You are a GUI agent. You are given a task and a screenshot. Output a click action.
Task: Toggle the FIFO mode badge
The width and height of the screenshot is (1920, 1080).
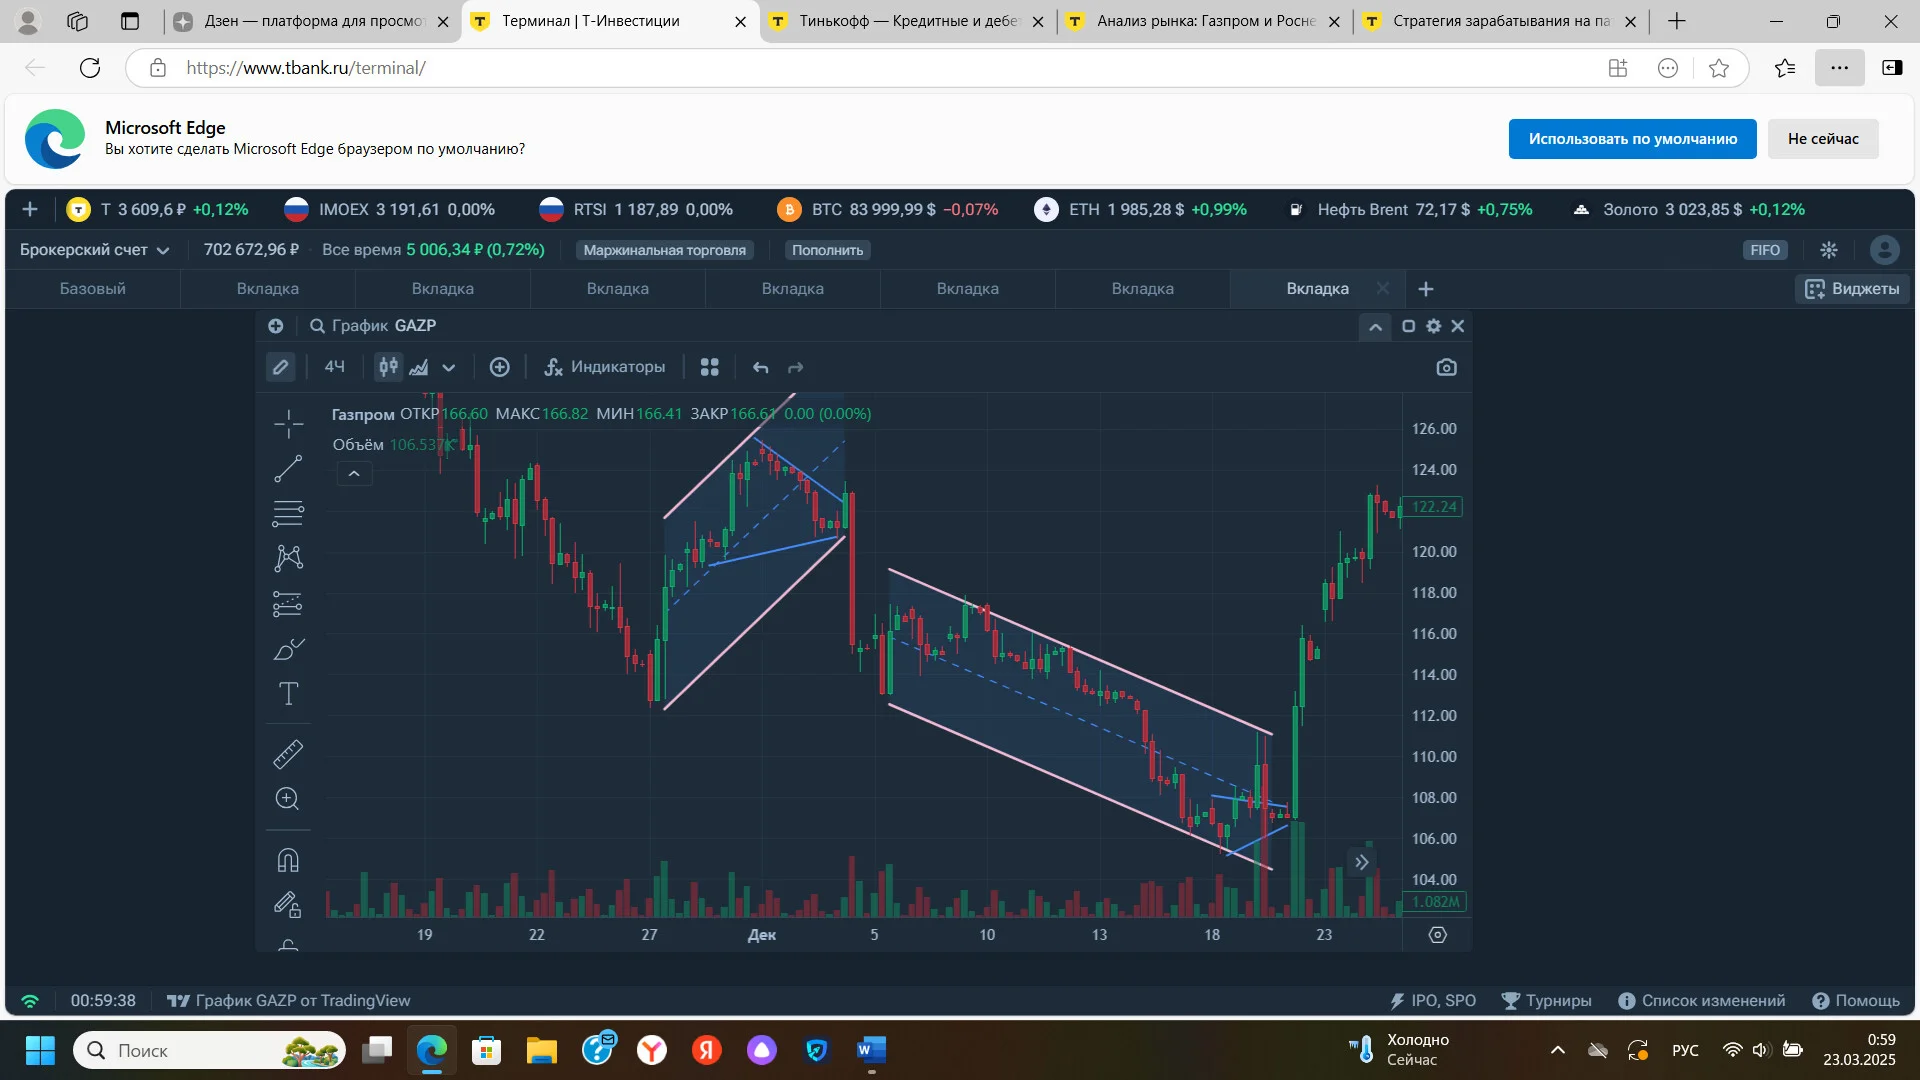1765,250
